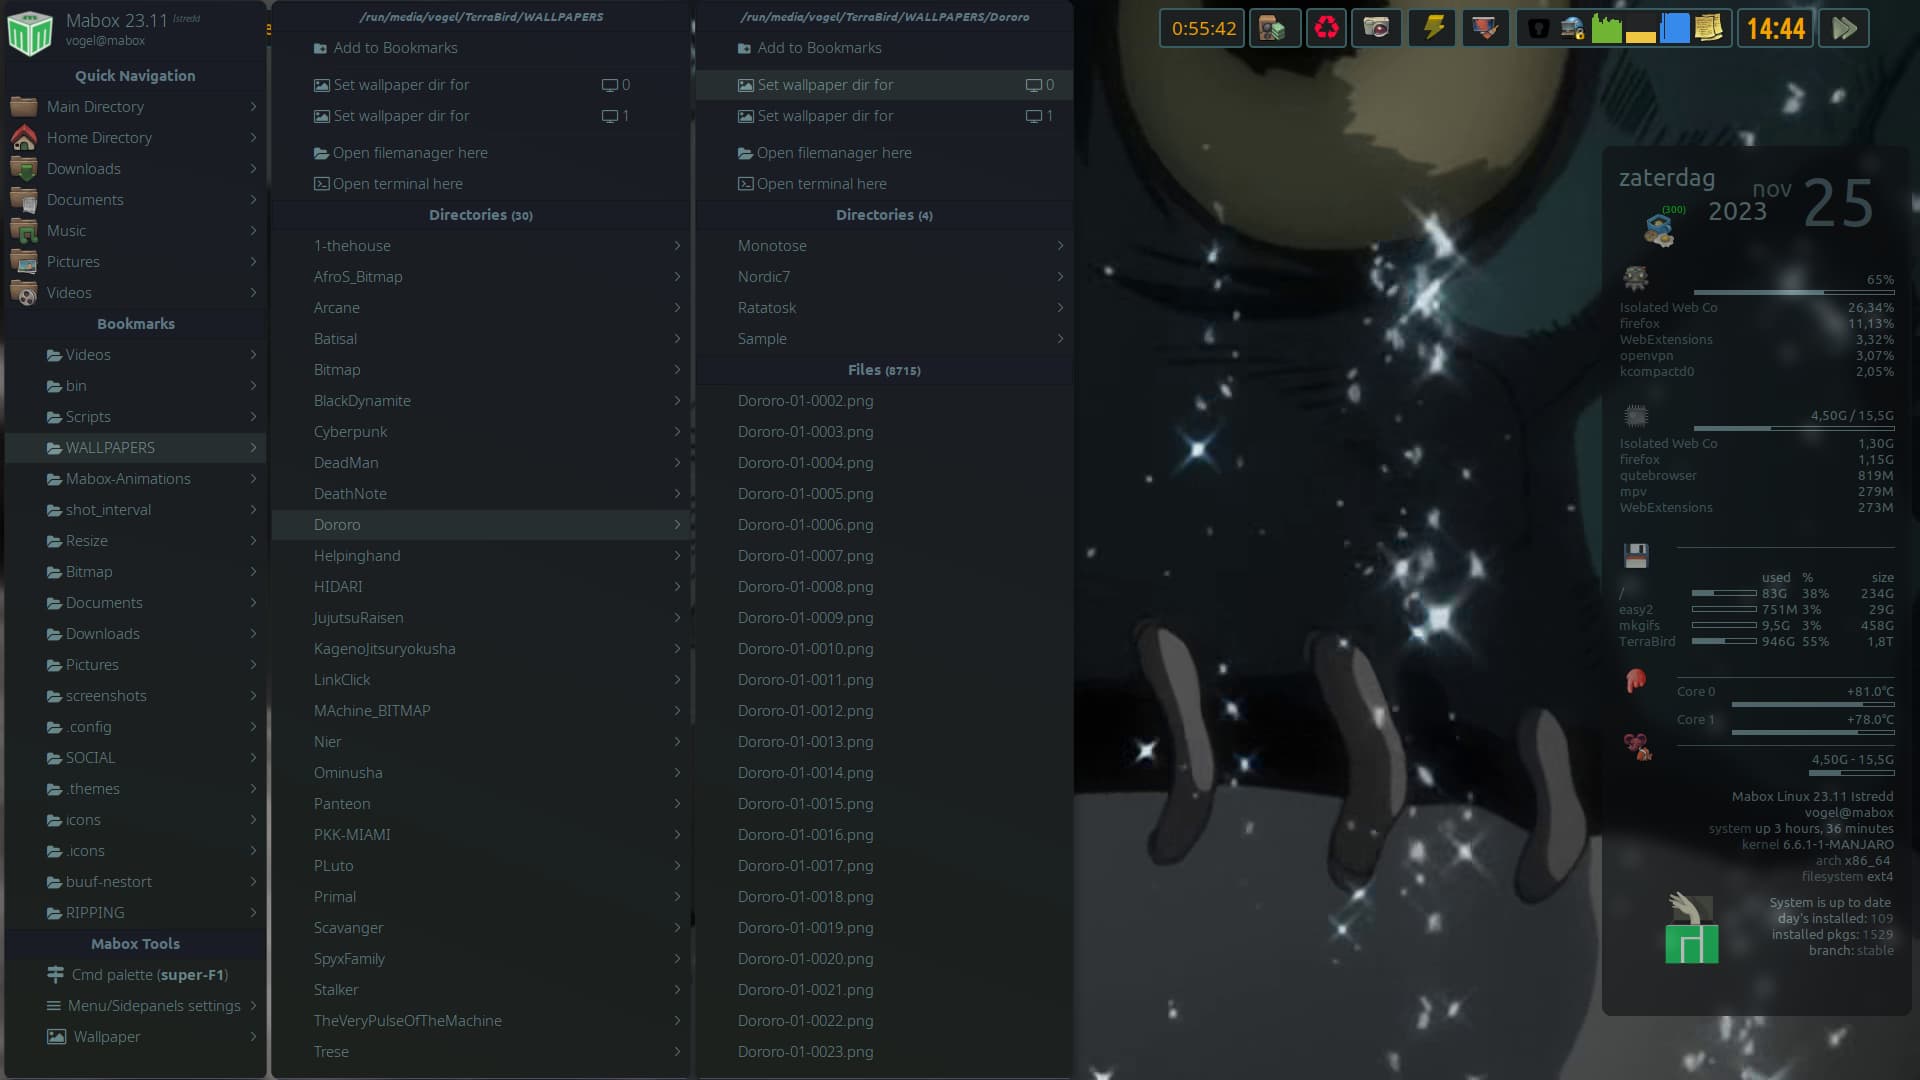The height and width of the screenshot is (1080, 1920).
Task: Set Dororo wallpaper dir for monitor 0
Action: point(884,85)
